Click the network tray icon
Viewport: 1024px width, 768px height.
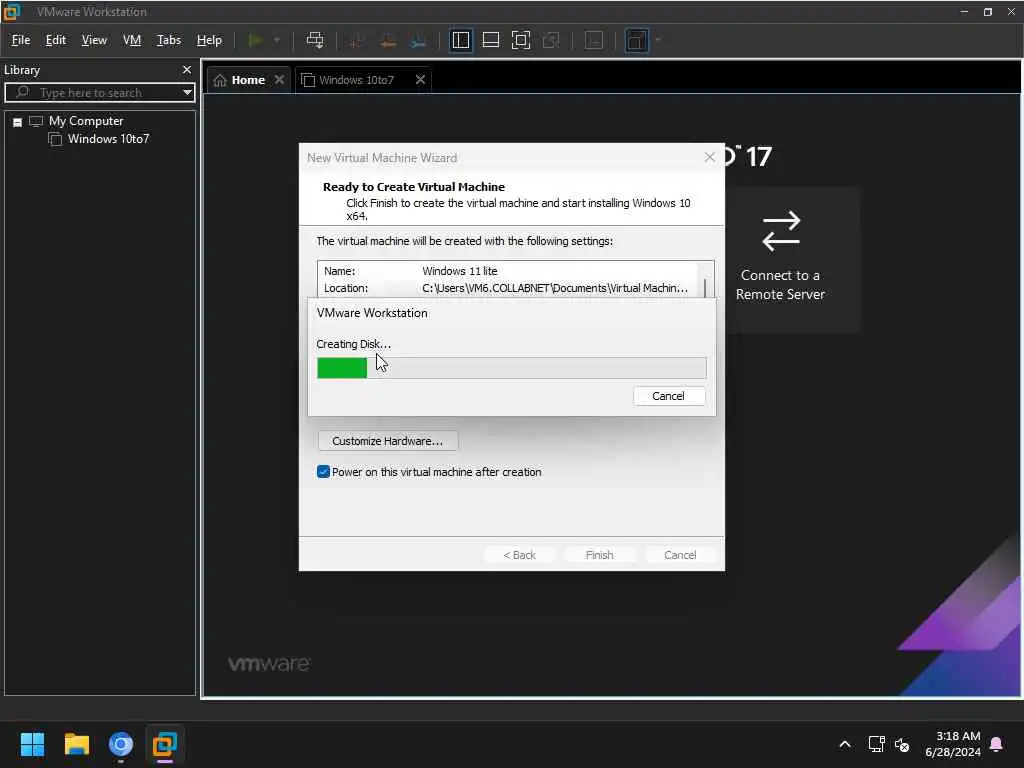(x=876, y=744)
